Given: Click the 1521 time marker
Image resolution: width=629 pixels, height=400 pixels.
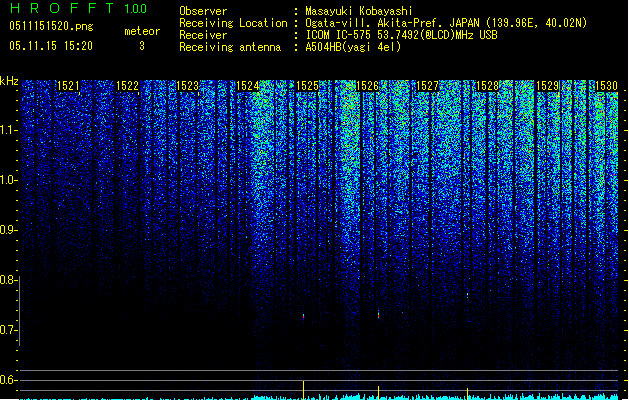Looking at the screenshot, I should tap(69, 86).
